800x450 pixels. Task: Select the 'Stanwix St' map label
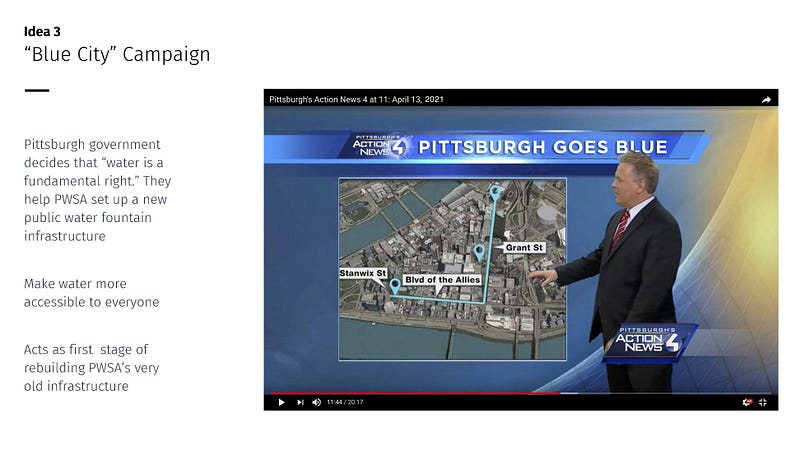363,273
